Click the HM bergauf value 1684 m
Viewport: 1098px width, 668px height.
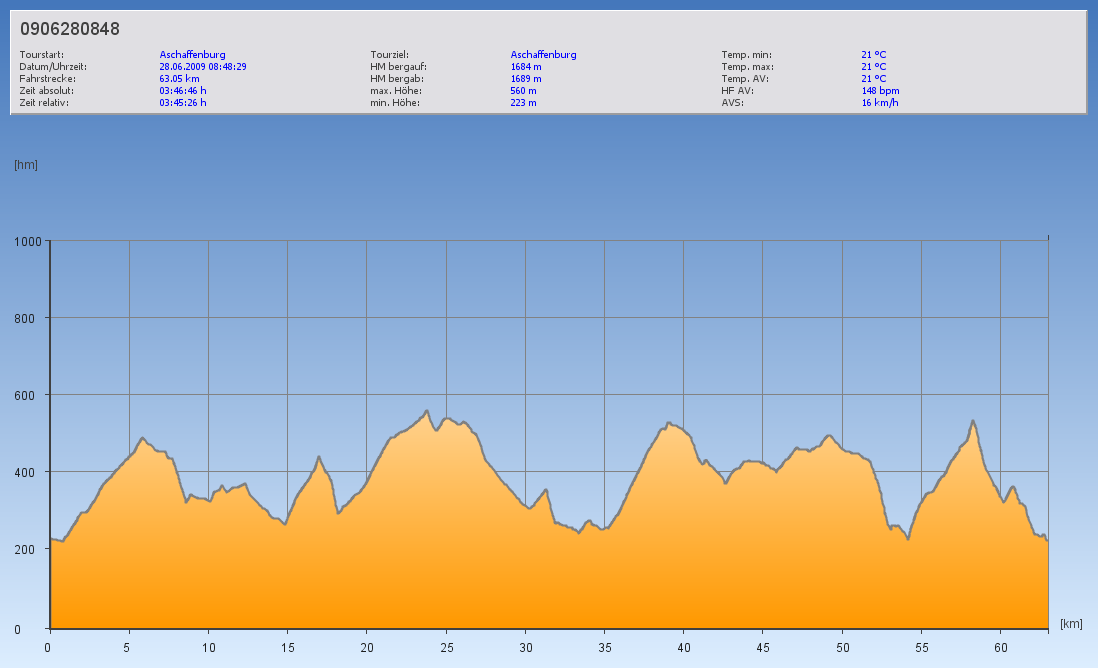point(526,67)
